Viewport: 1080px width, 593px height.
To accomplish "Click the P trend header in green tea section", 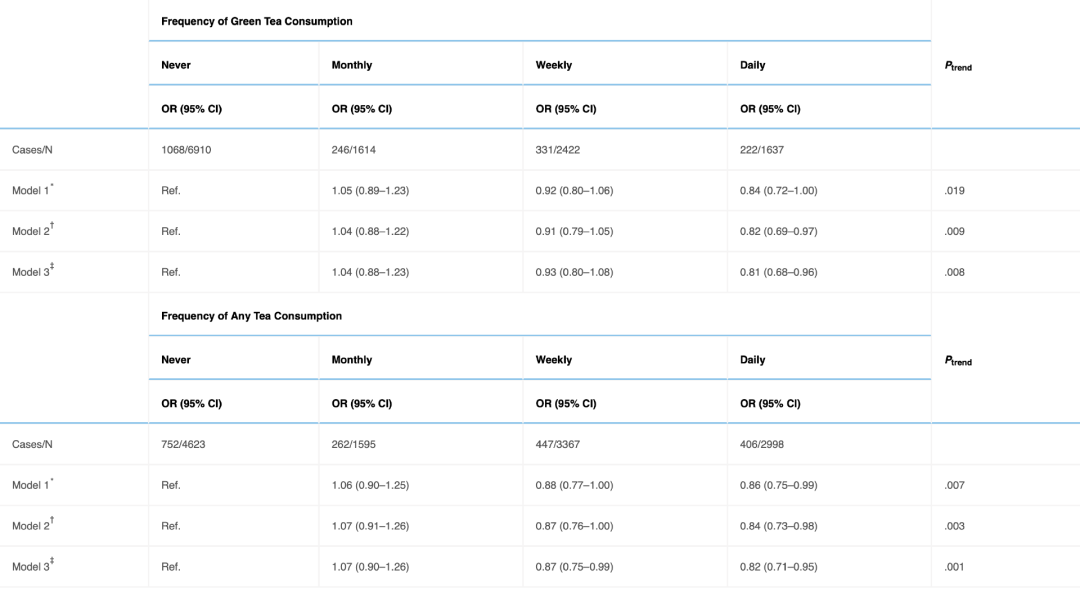I will pos(958,66).
